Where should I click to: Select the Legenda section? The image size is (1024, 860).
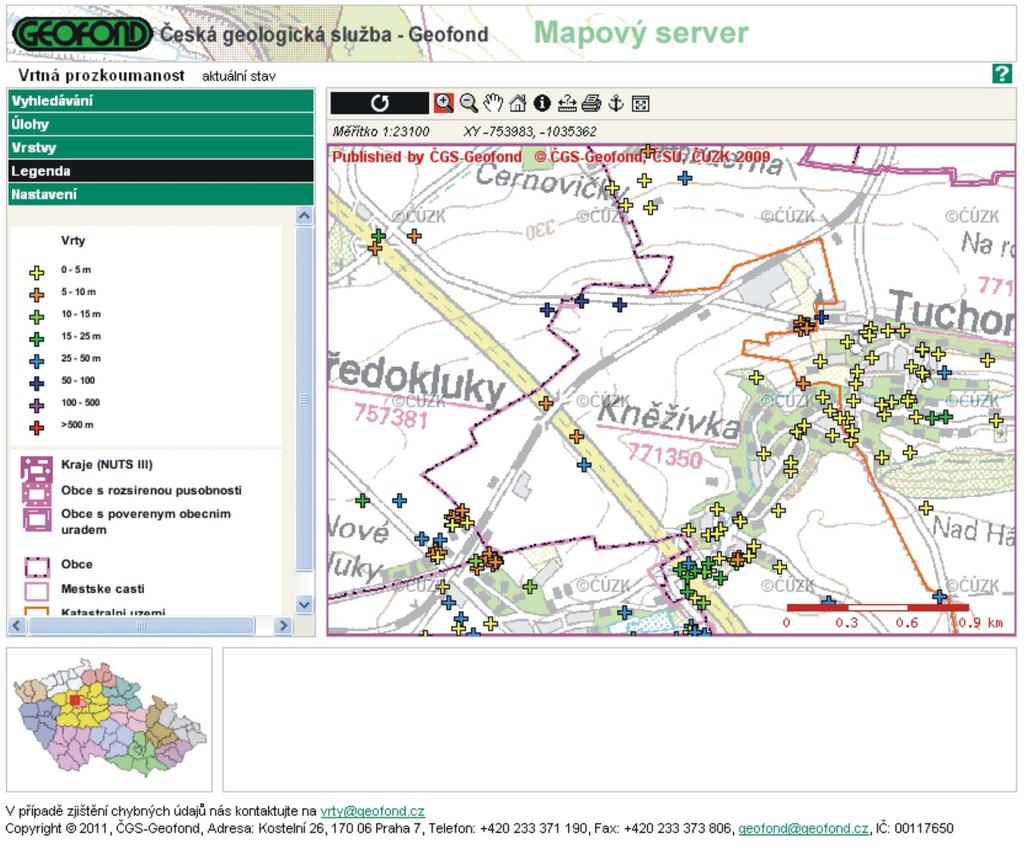(161, 171)
